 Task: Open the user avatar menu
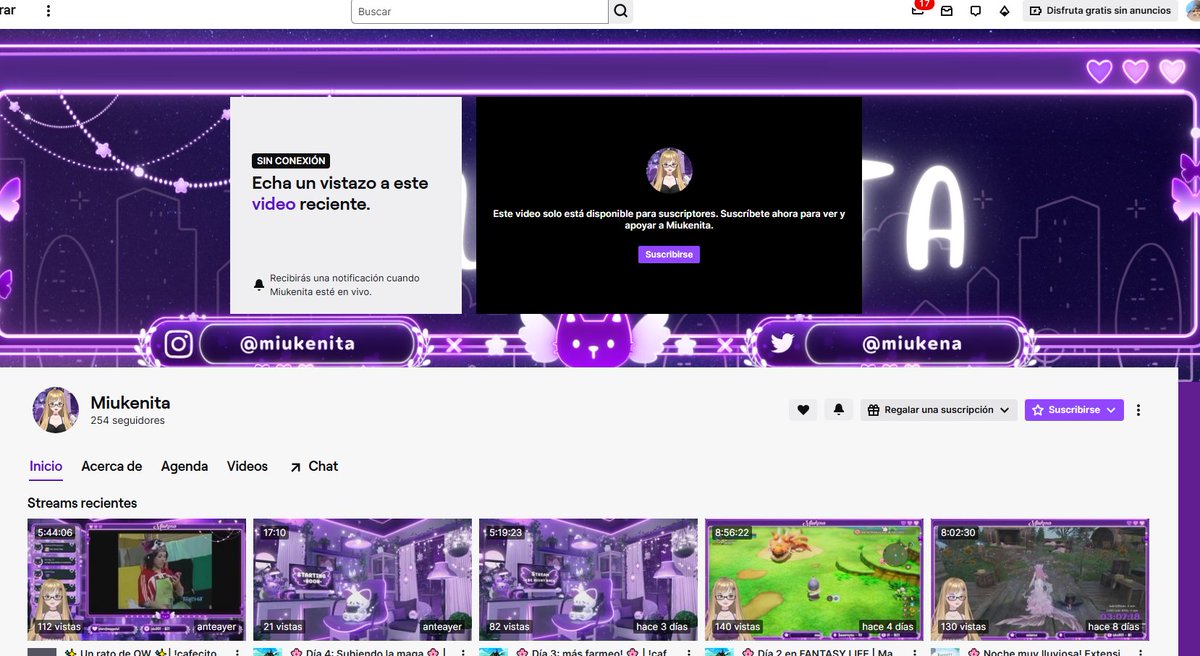point(1192,11)
